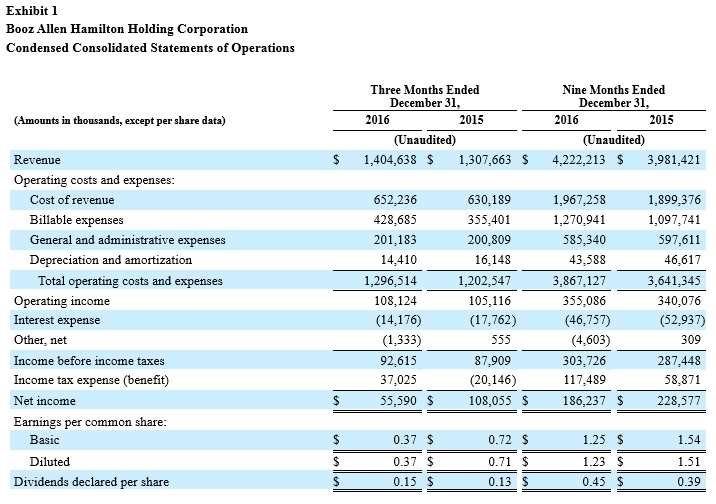Image resolution: width=716 pixels, height=504 pixels.
Task: Click the Other, net row label
Action: (x=43, y=340)
